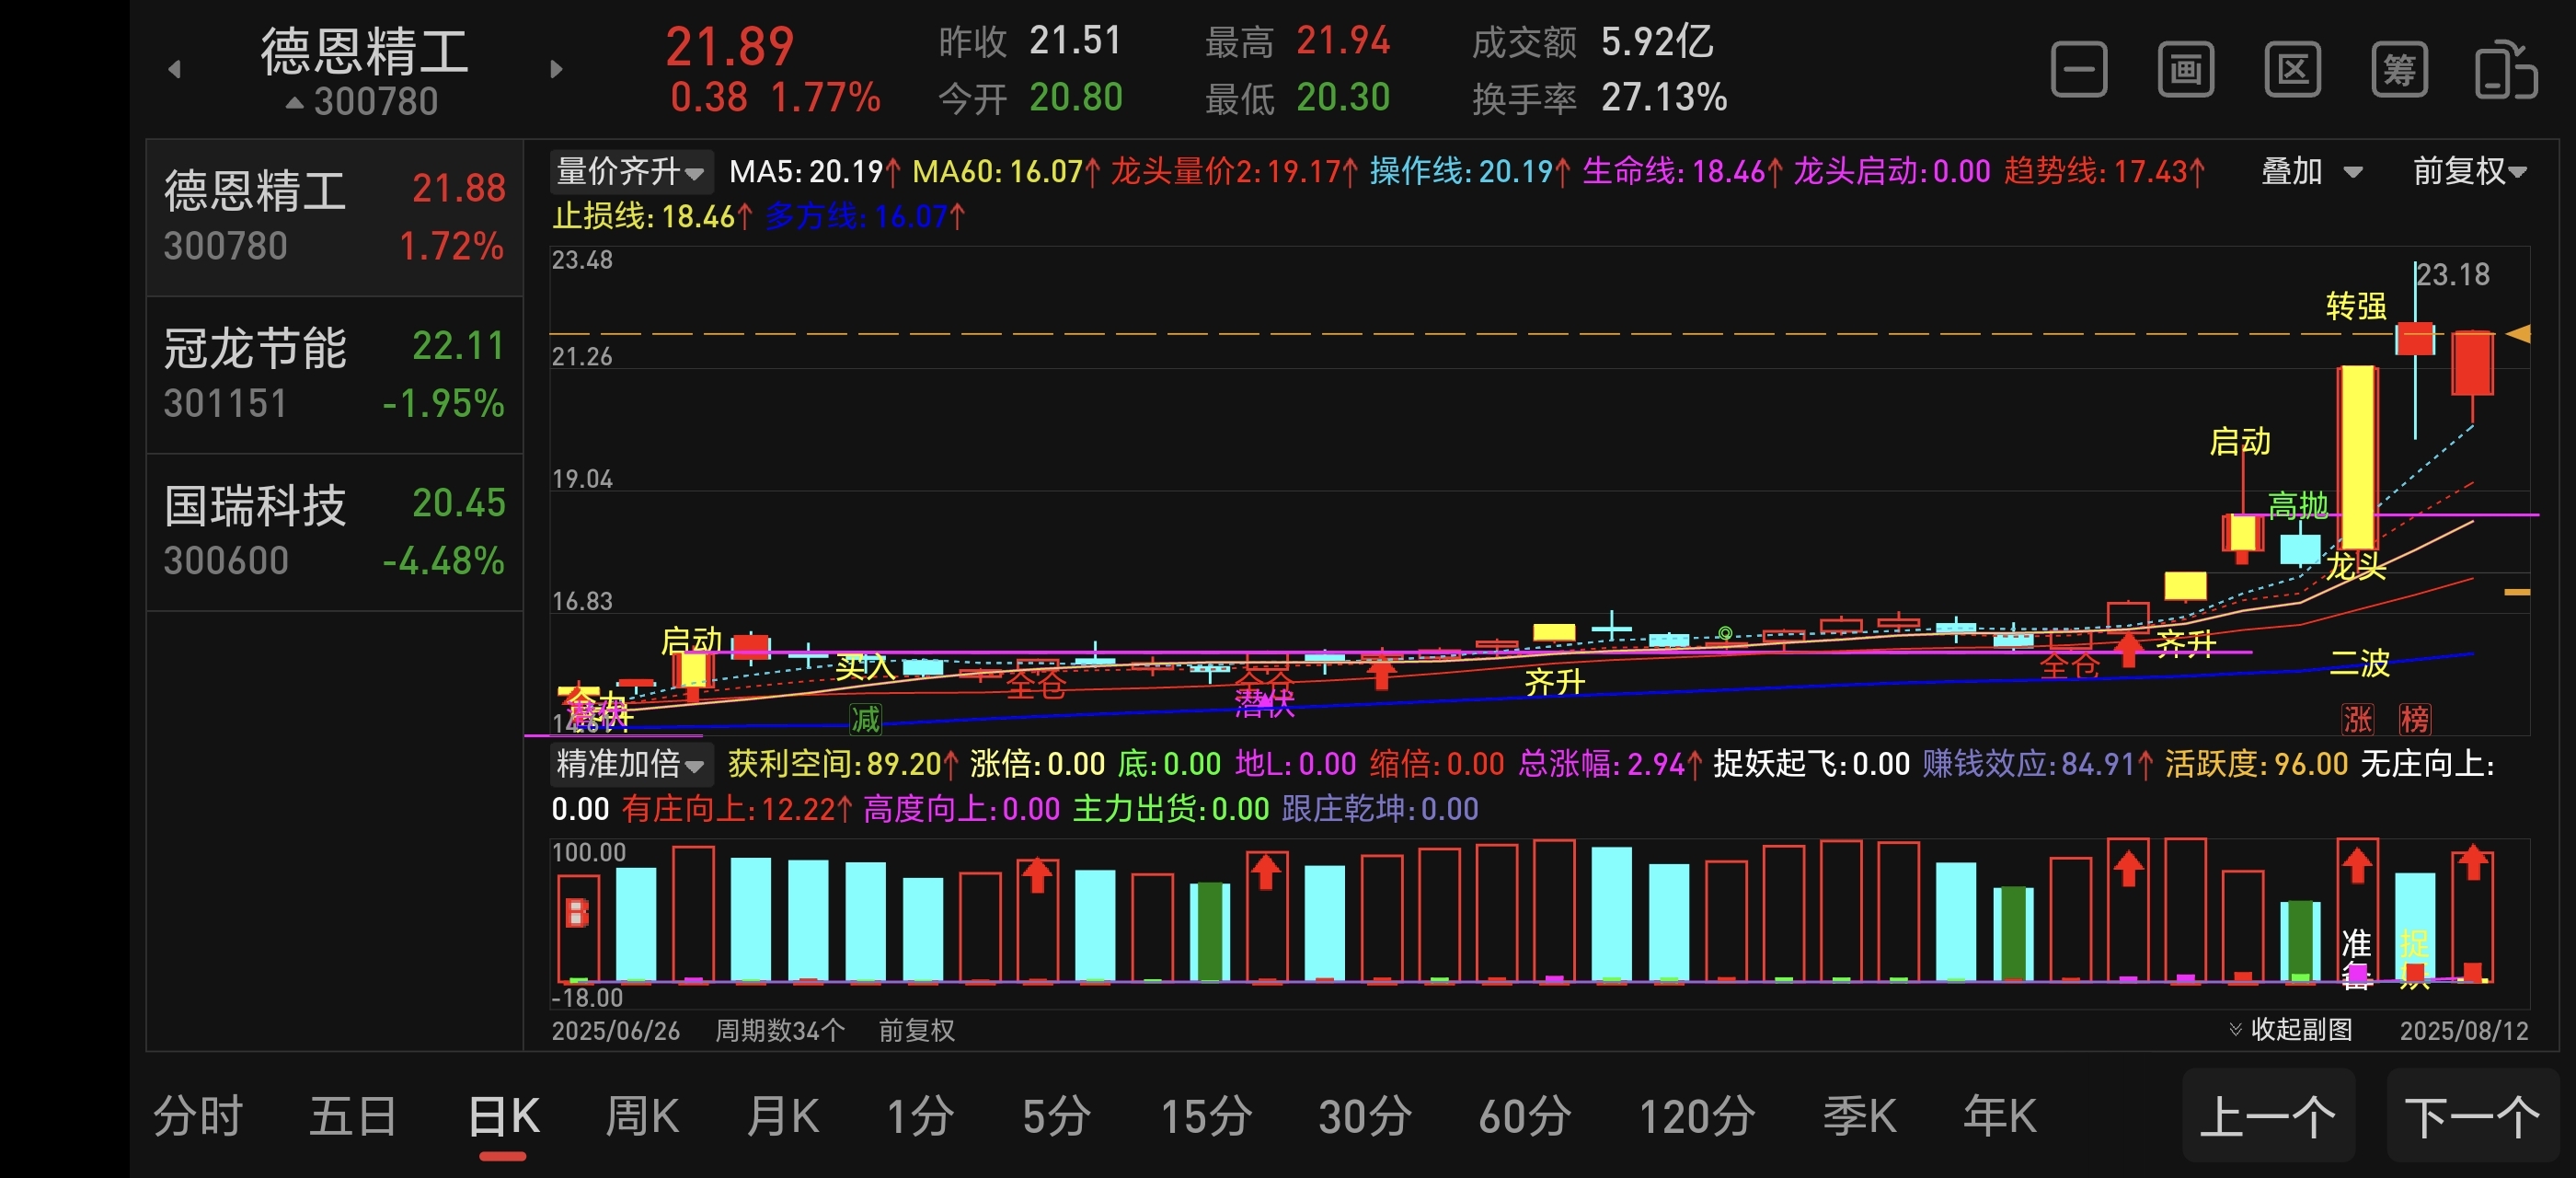Tap the 下一个 button
Image resolution: width=2576 pixels, height=1178 pixels.
coord(2472,1115)
